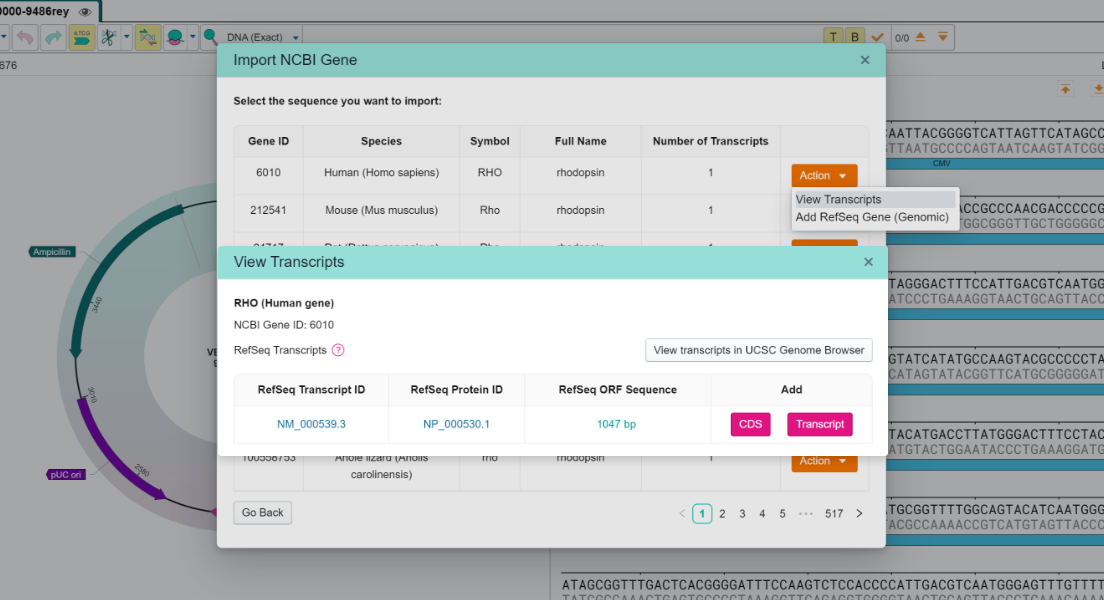Screen dimensions: 1104x600
Task: Close the Import NCBI Gene dialog
Action: pyautogui.click(x=865, y=60)
